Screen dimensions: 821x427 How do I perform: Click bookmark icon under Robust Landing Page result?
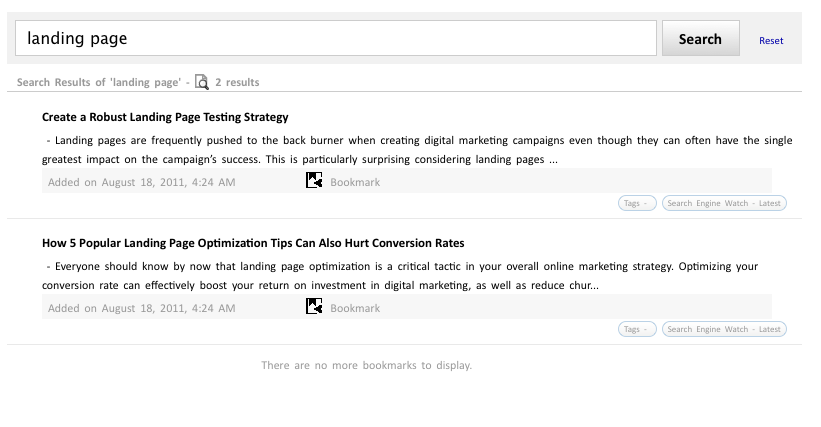coord(314,180)
